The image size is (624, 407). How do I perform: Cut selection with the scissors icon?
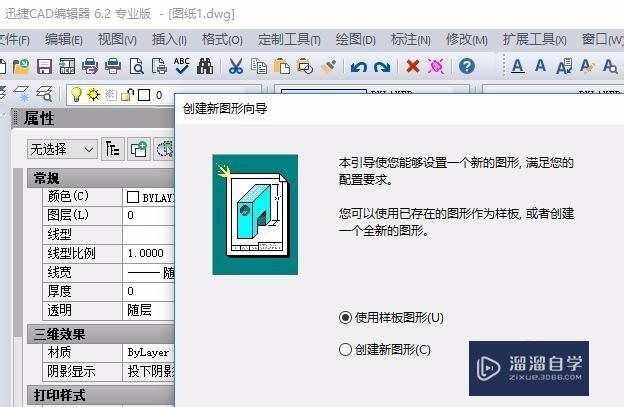(236, 66)
